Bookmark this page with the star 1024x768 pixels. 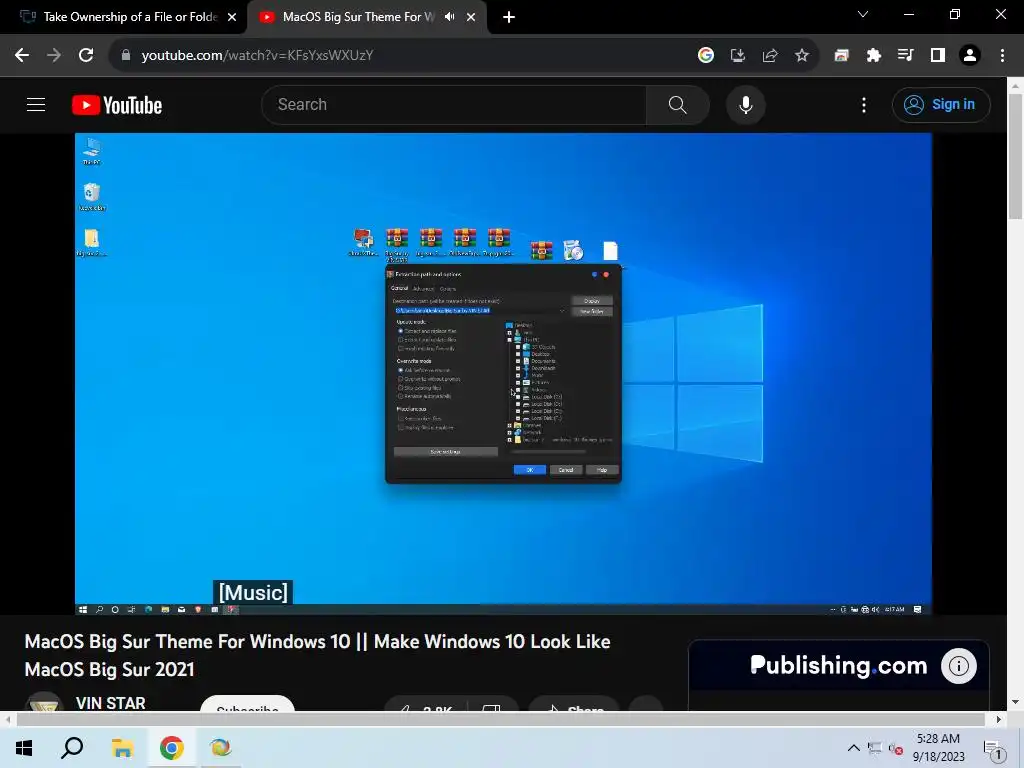point(802,55)
